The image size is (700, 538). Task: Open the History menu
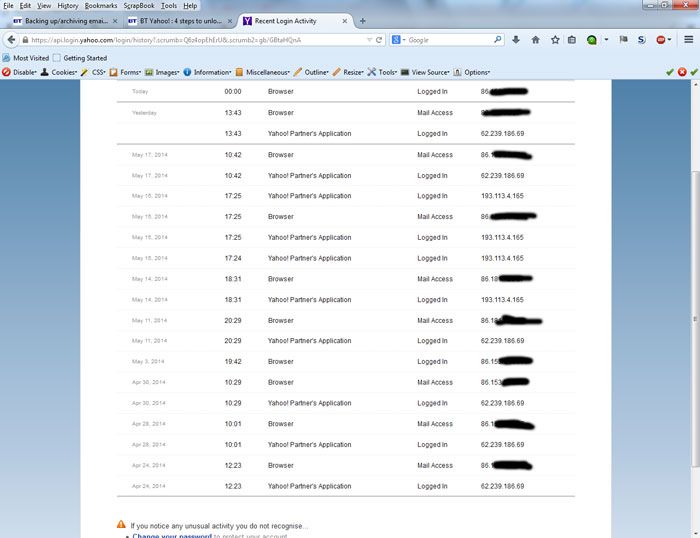pyautogui.click(x=68, y=6)
